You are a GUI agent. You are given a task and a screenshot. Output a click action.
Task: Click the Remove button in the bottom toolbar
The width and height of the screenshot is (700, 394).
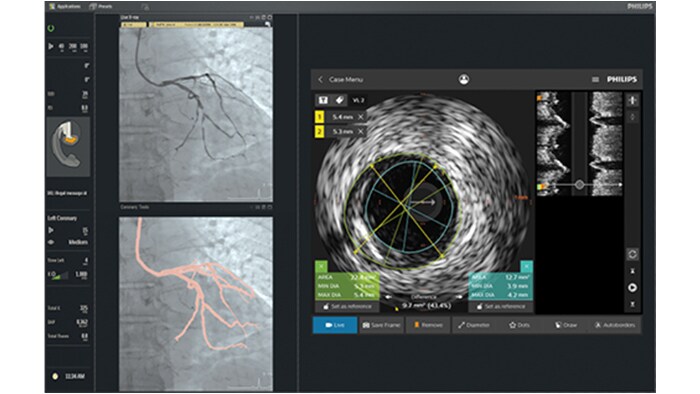click(x=428, y=325)
